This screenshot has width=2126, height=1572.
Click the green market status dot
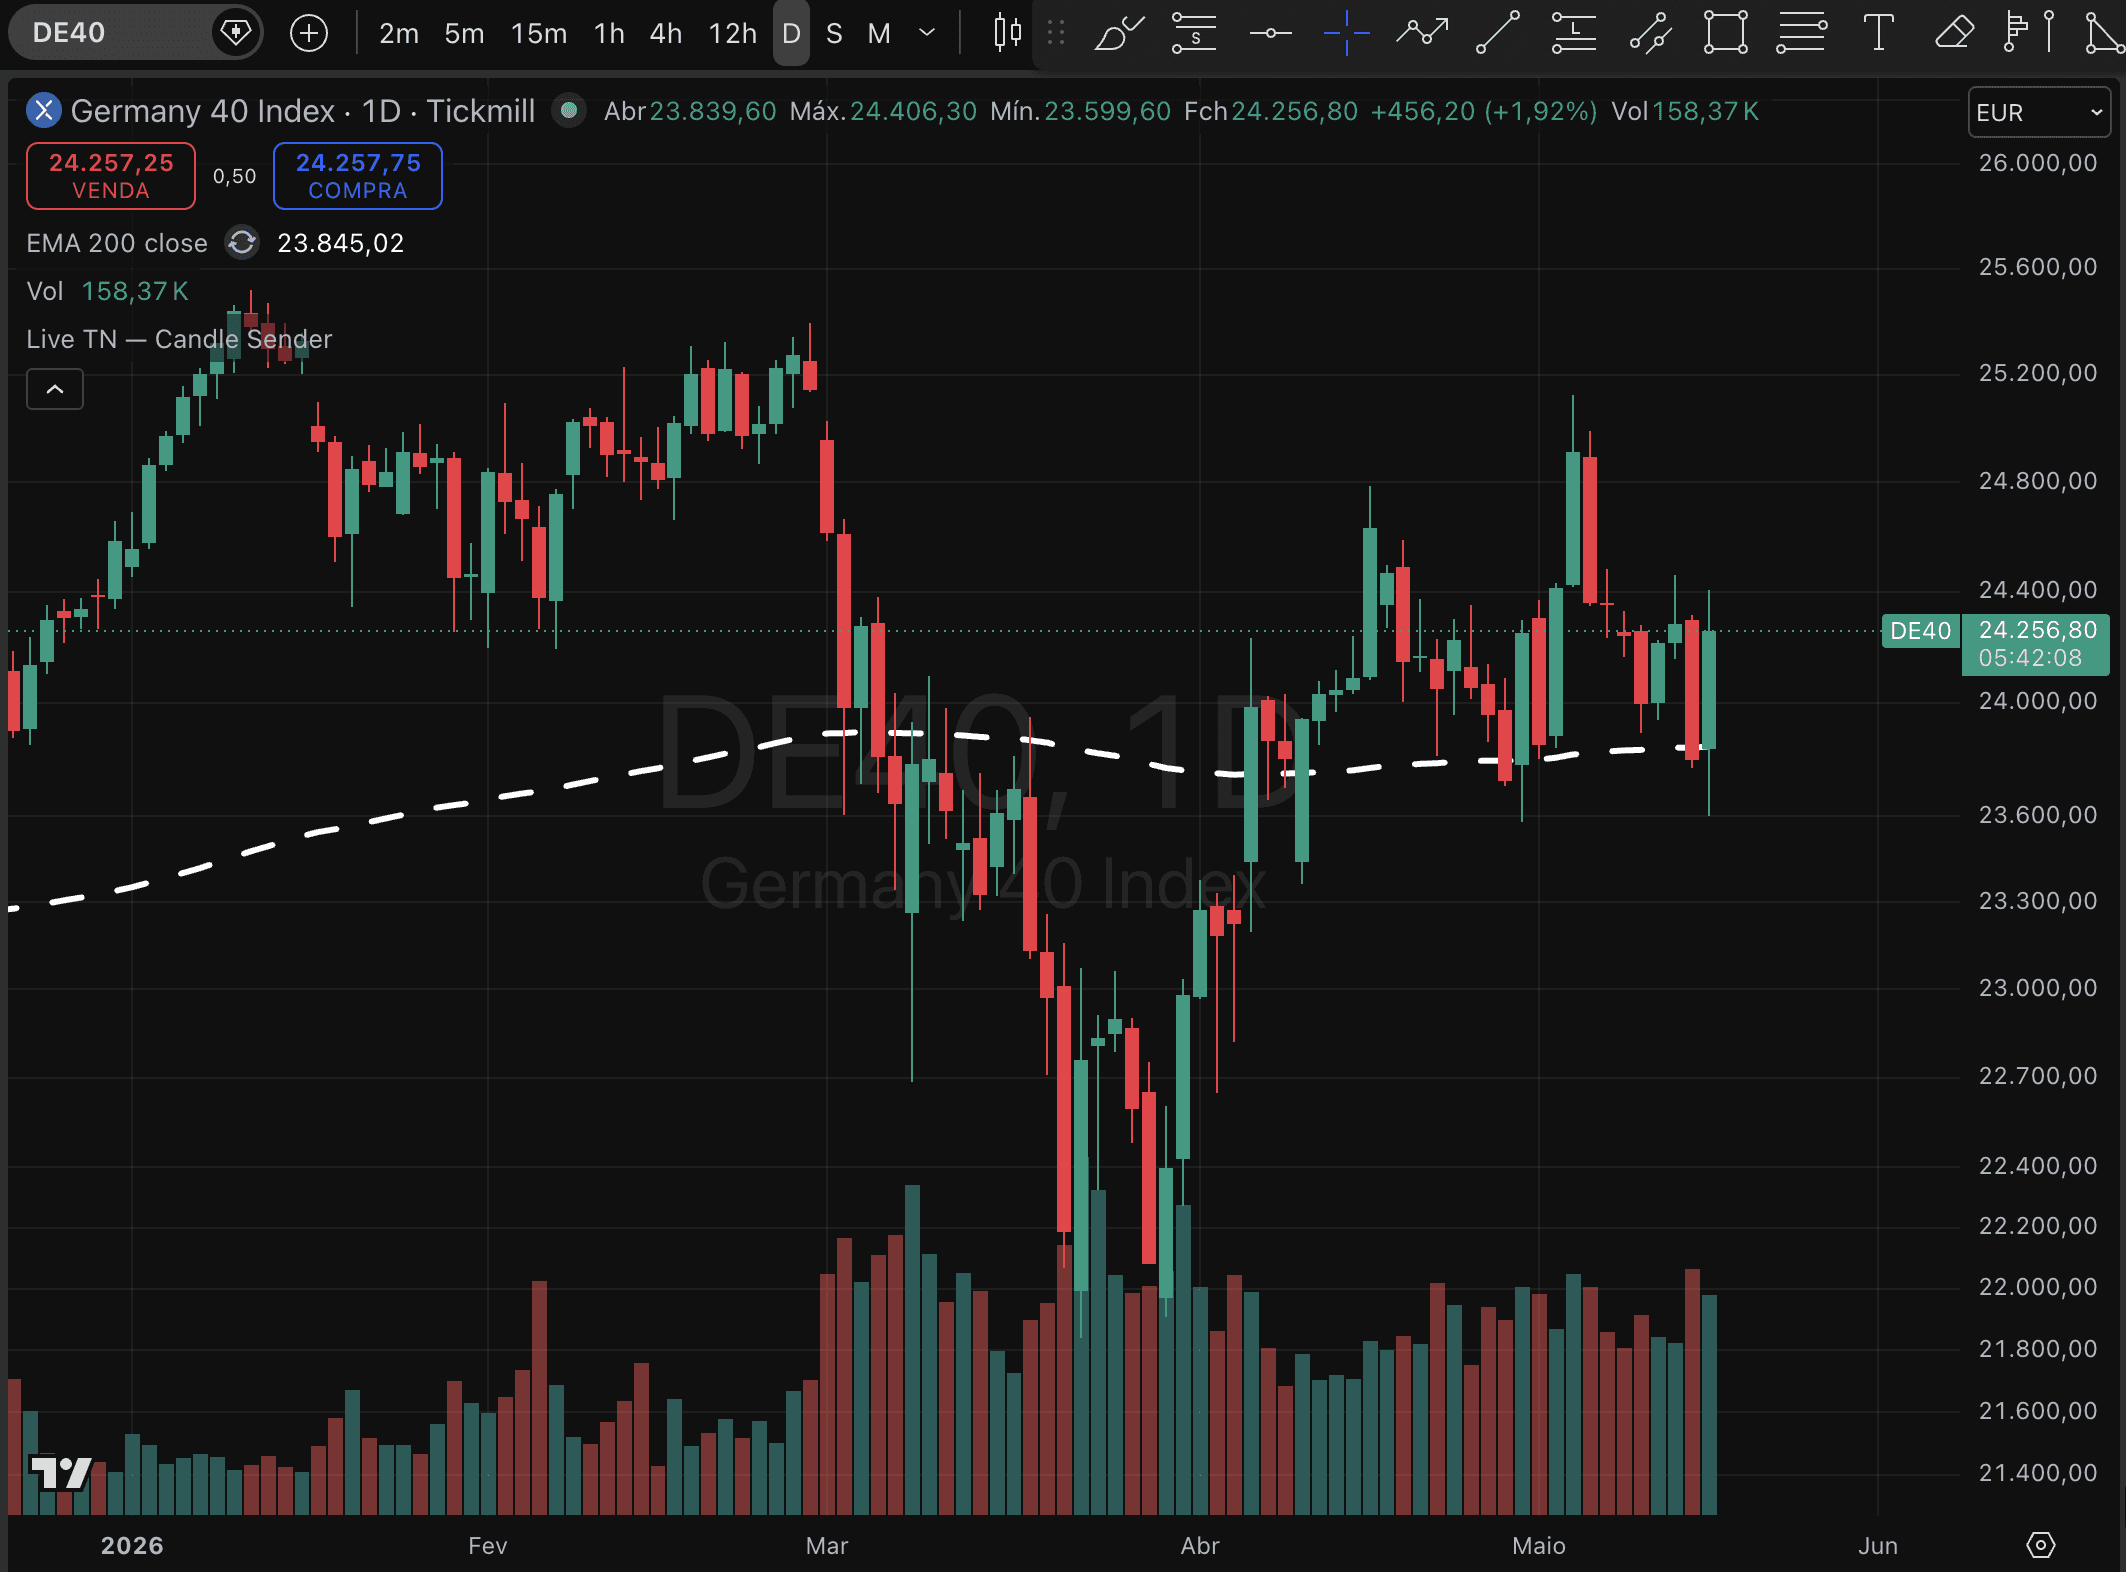click(569, 111)
